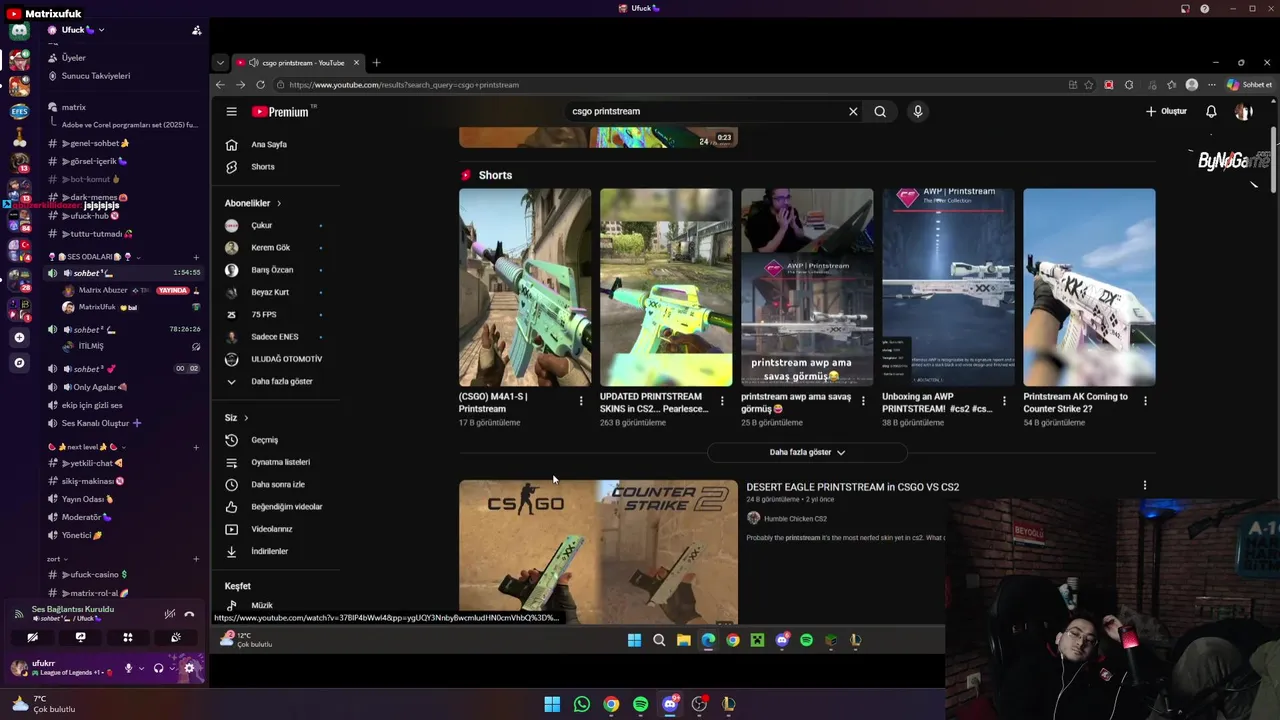The height and width of the screenshot is (720, 1280).
Task: Expand shorts with Daha fazla göster button
Action: tap(807, 453)
